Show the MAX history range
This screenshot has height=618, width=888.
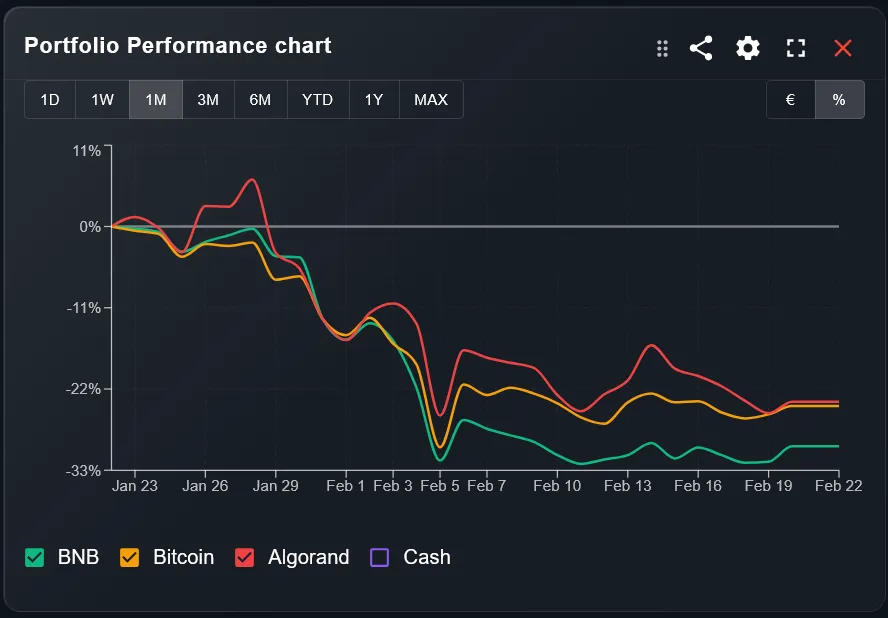(430, 99)
